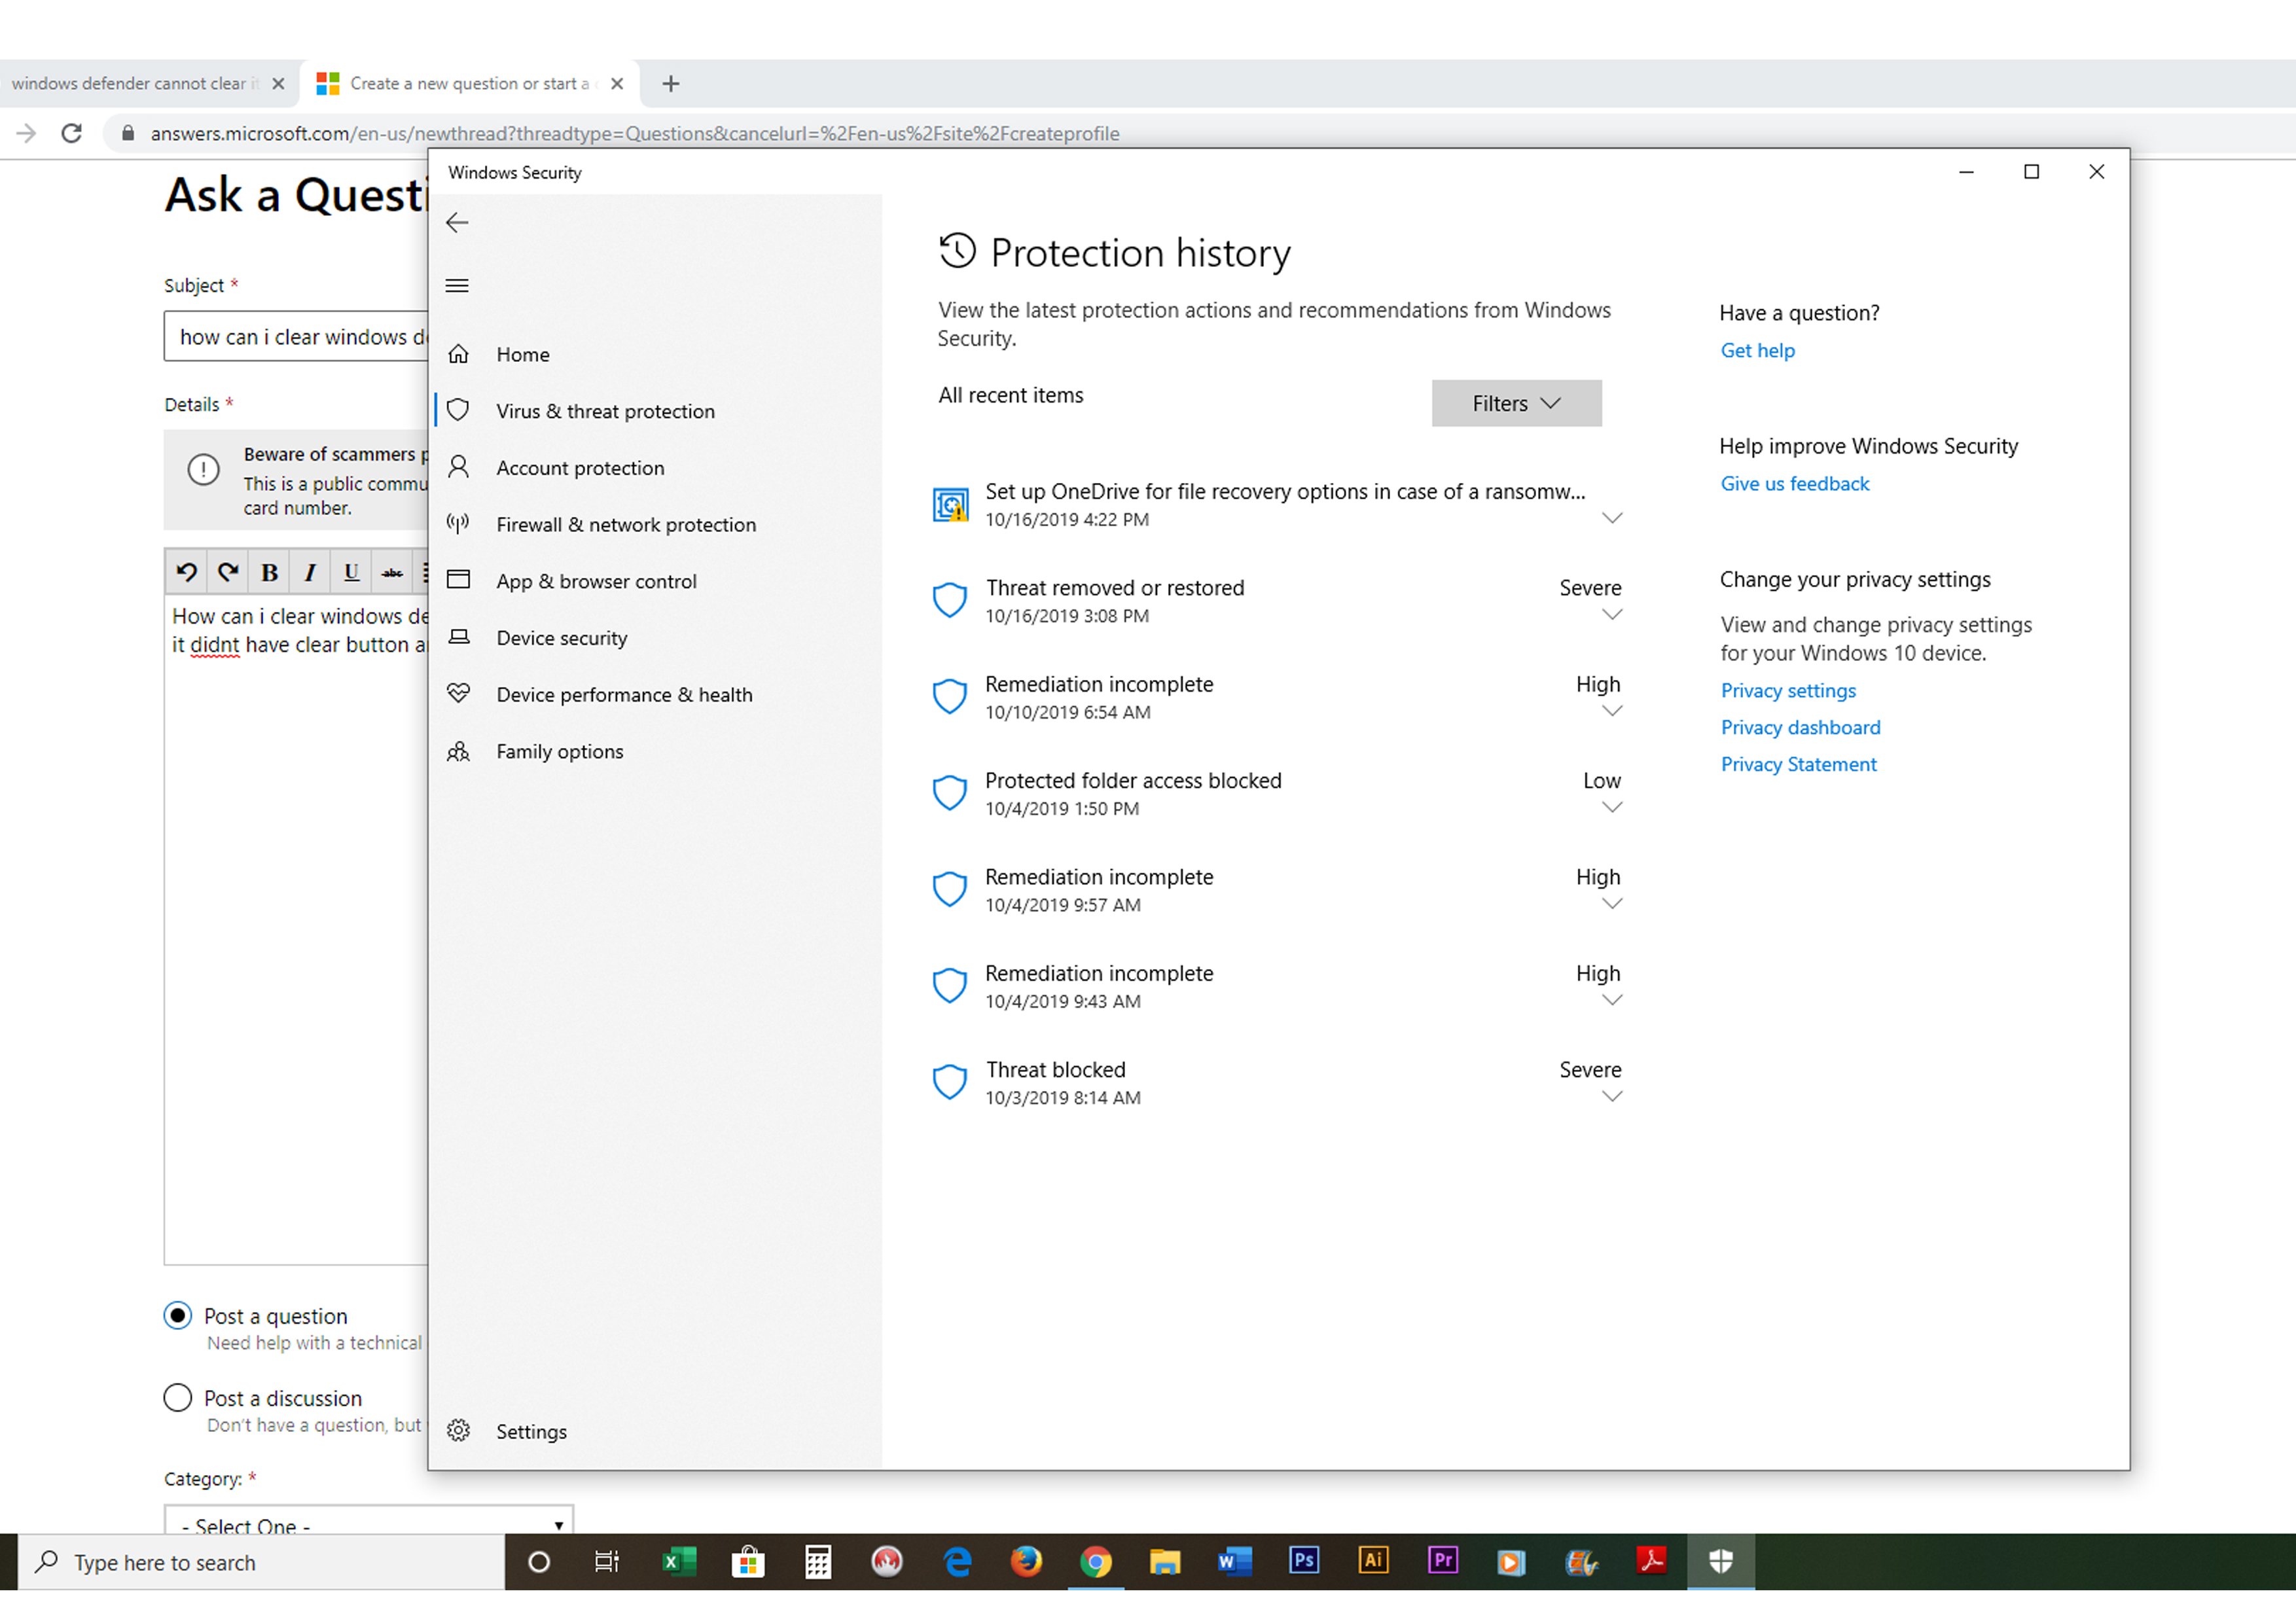Open the Account protection menu item

(580, 468)
